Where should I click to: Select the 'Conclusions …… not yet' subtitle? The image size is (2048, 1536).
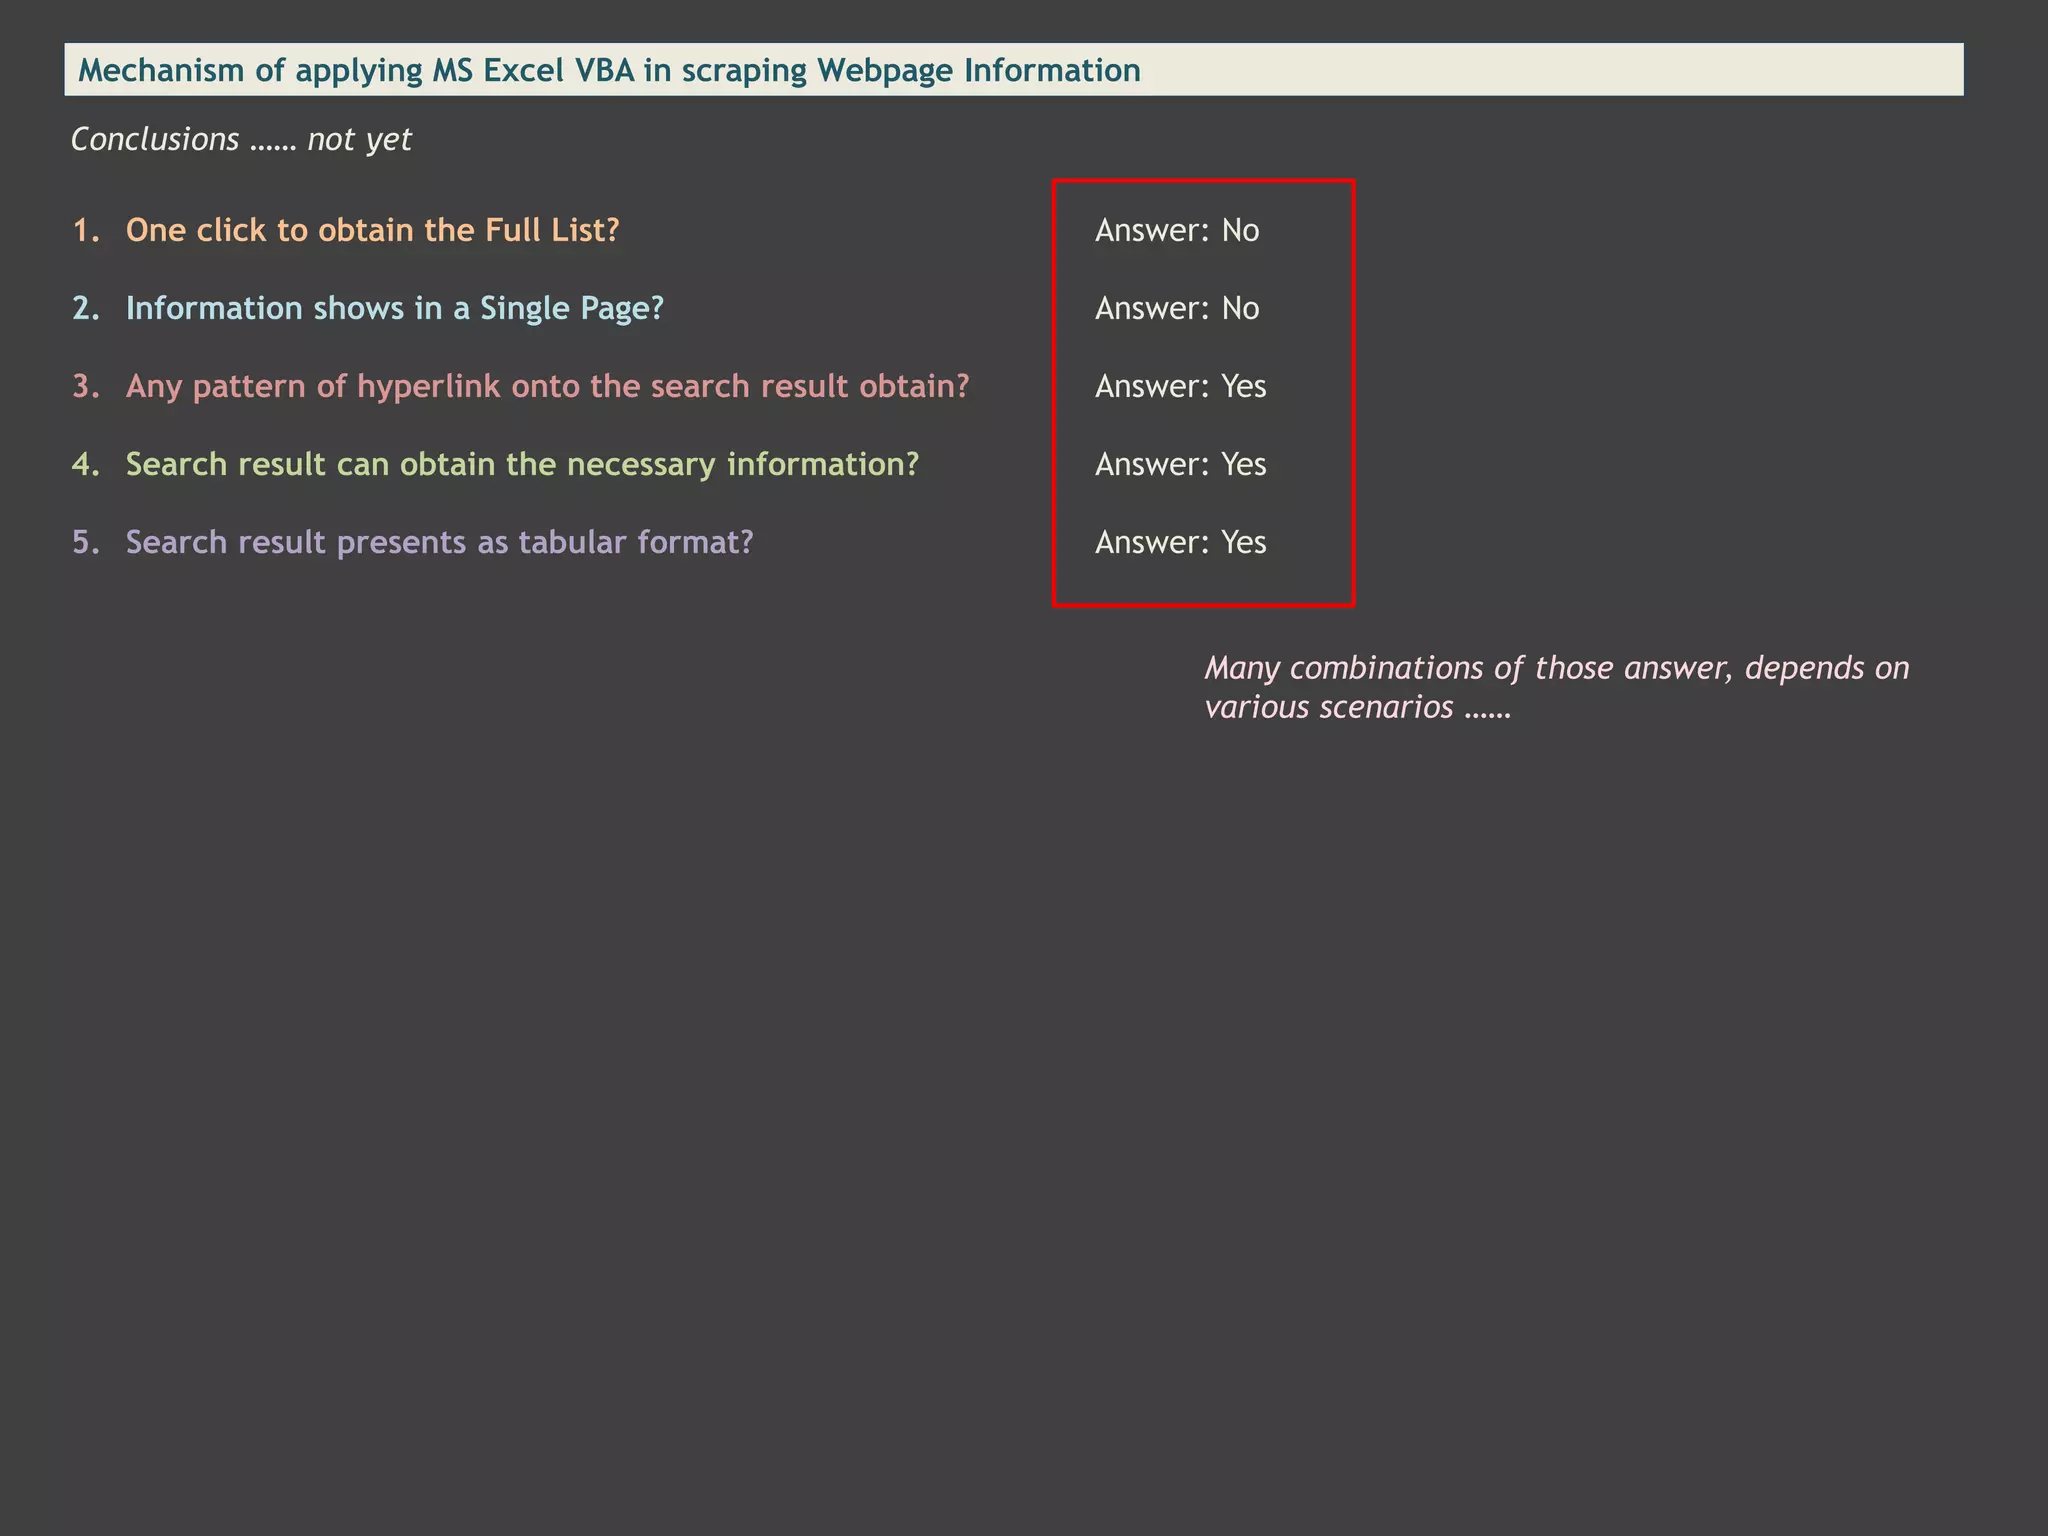coord(241,139)
